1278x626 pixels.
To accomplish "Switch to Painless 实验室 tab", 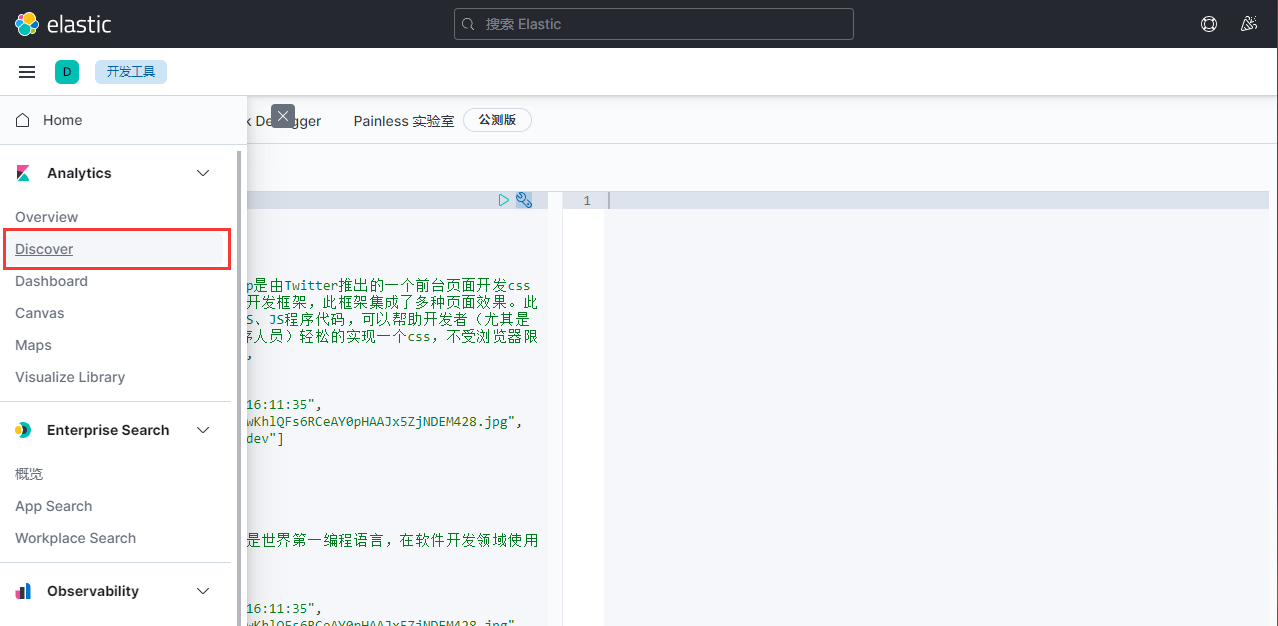I will coord(403,121).
